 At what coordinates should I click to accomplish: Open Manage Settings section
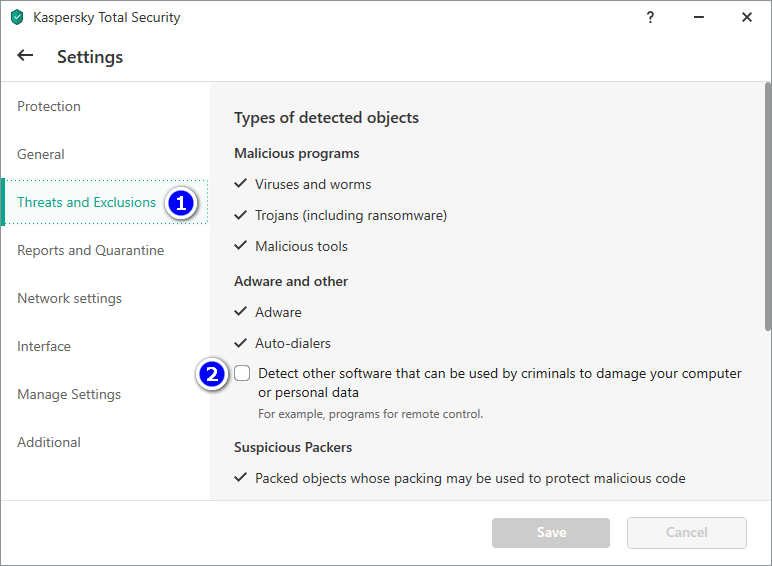coord(69,394)
